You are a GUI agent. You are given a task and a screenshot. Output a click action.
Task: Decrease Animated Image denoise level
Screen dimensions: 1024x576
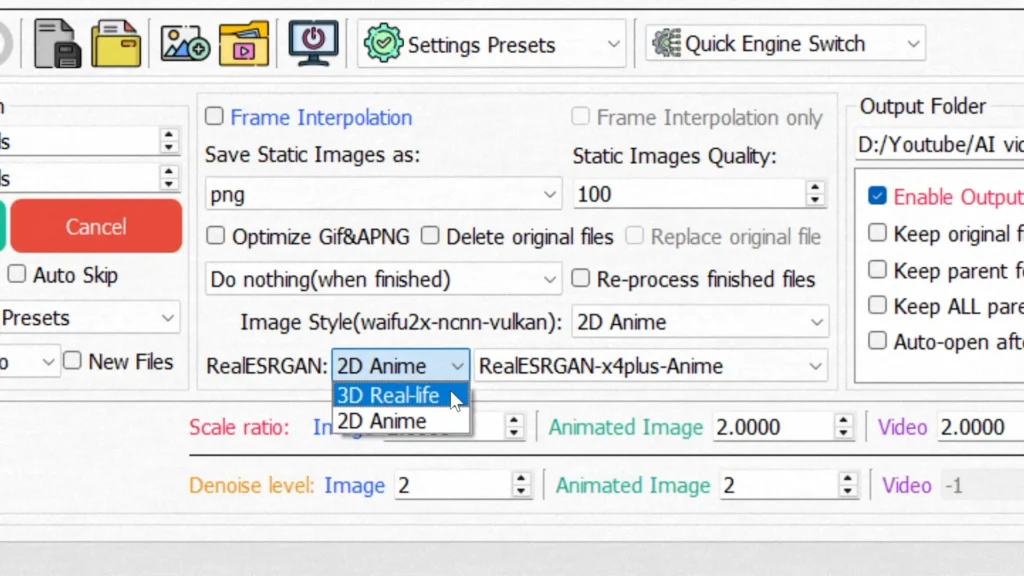pos(847,492)
